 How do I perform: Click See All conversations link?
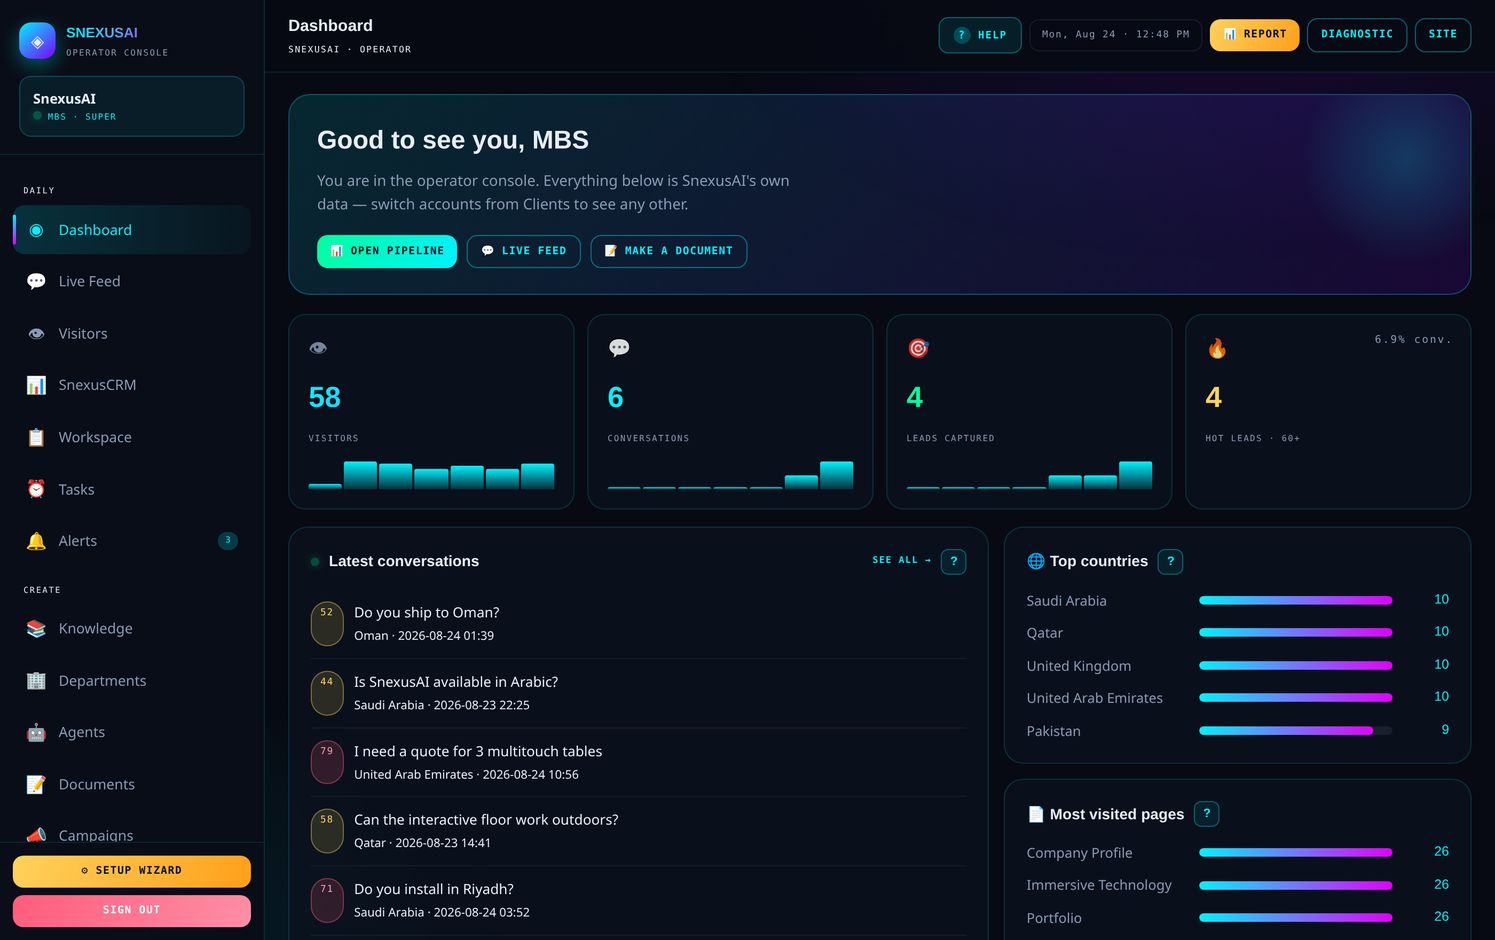coord(902,561)
